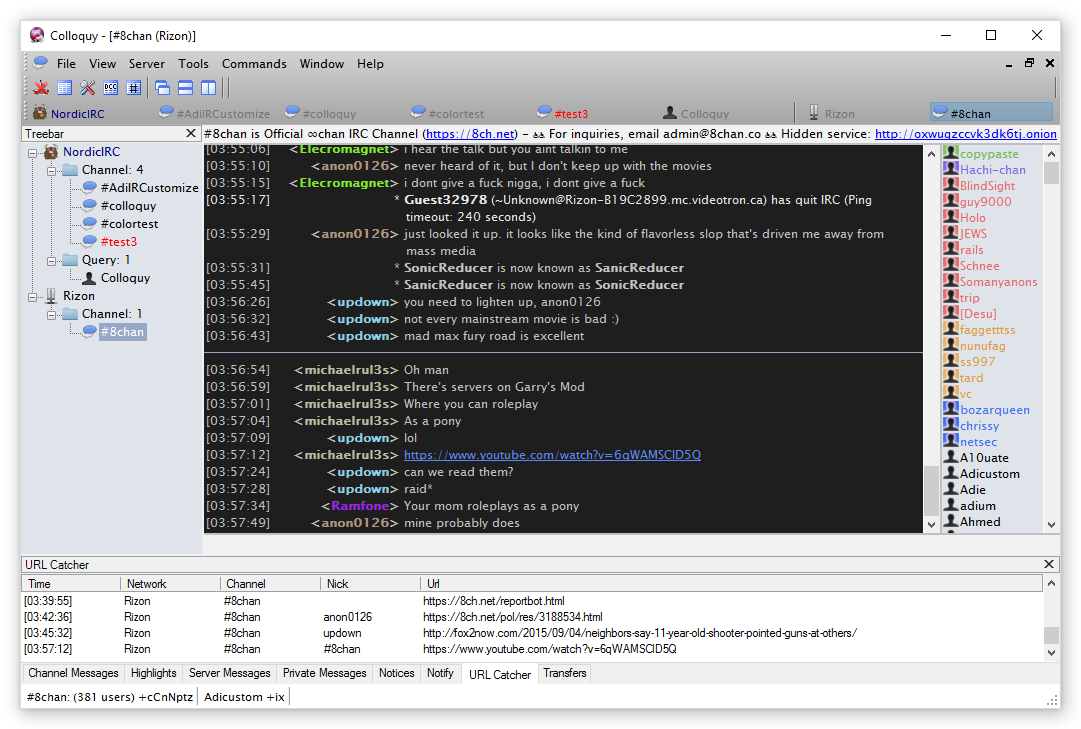Open the File menu
Viewport: 1081px width, 729px height.
coord(66,63)
